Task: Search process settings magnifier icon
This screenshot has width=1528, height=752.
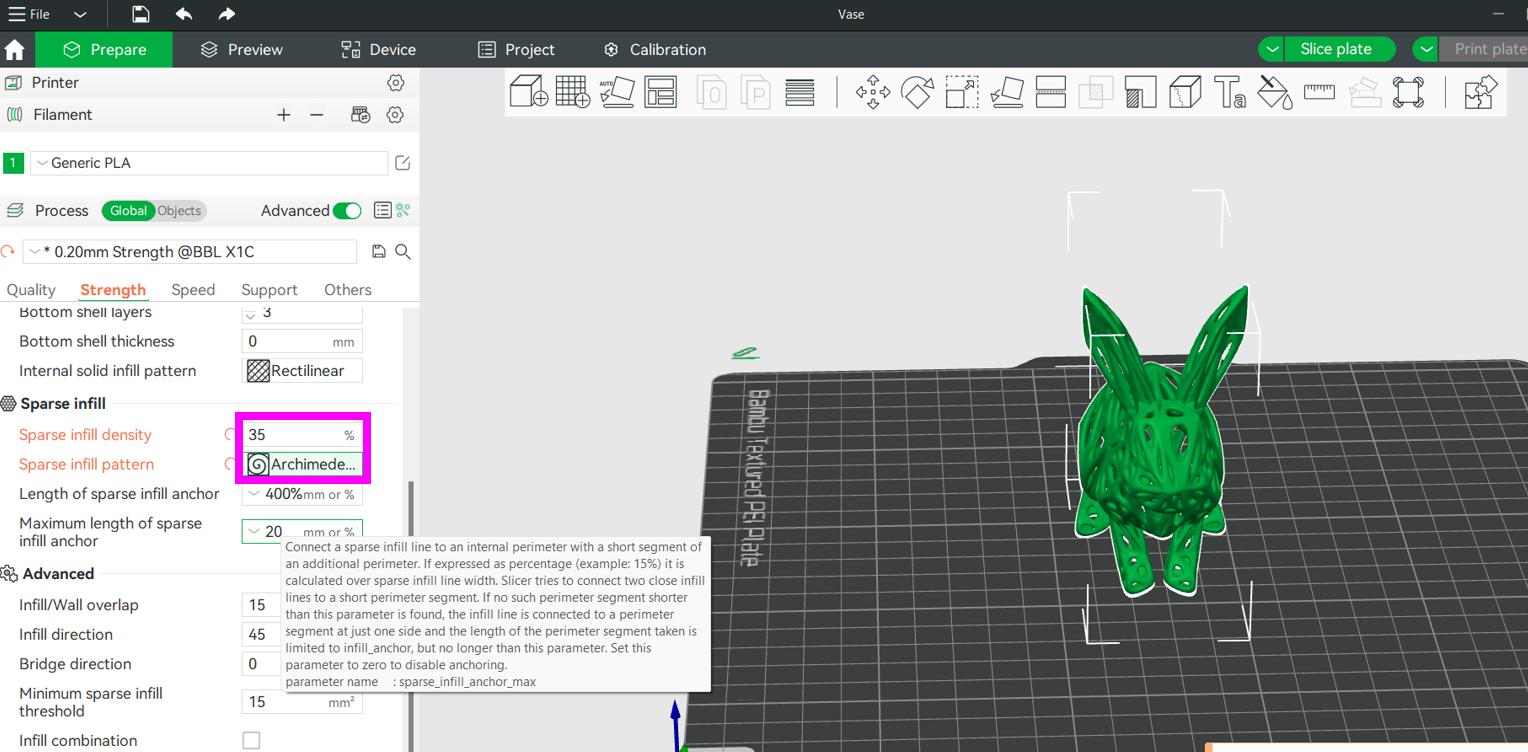Action: pyautogui.click(x=403, y=251)
